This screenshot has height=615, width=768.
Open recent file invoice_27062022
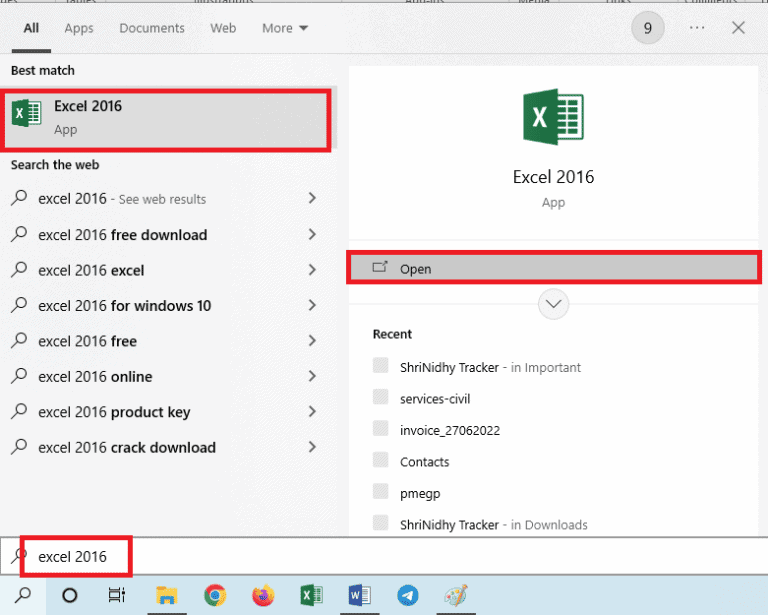pyautogui.click(x=450, y=430)
